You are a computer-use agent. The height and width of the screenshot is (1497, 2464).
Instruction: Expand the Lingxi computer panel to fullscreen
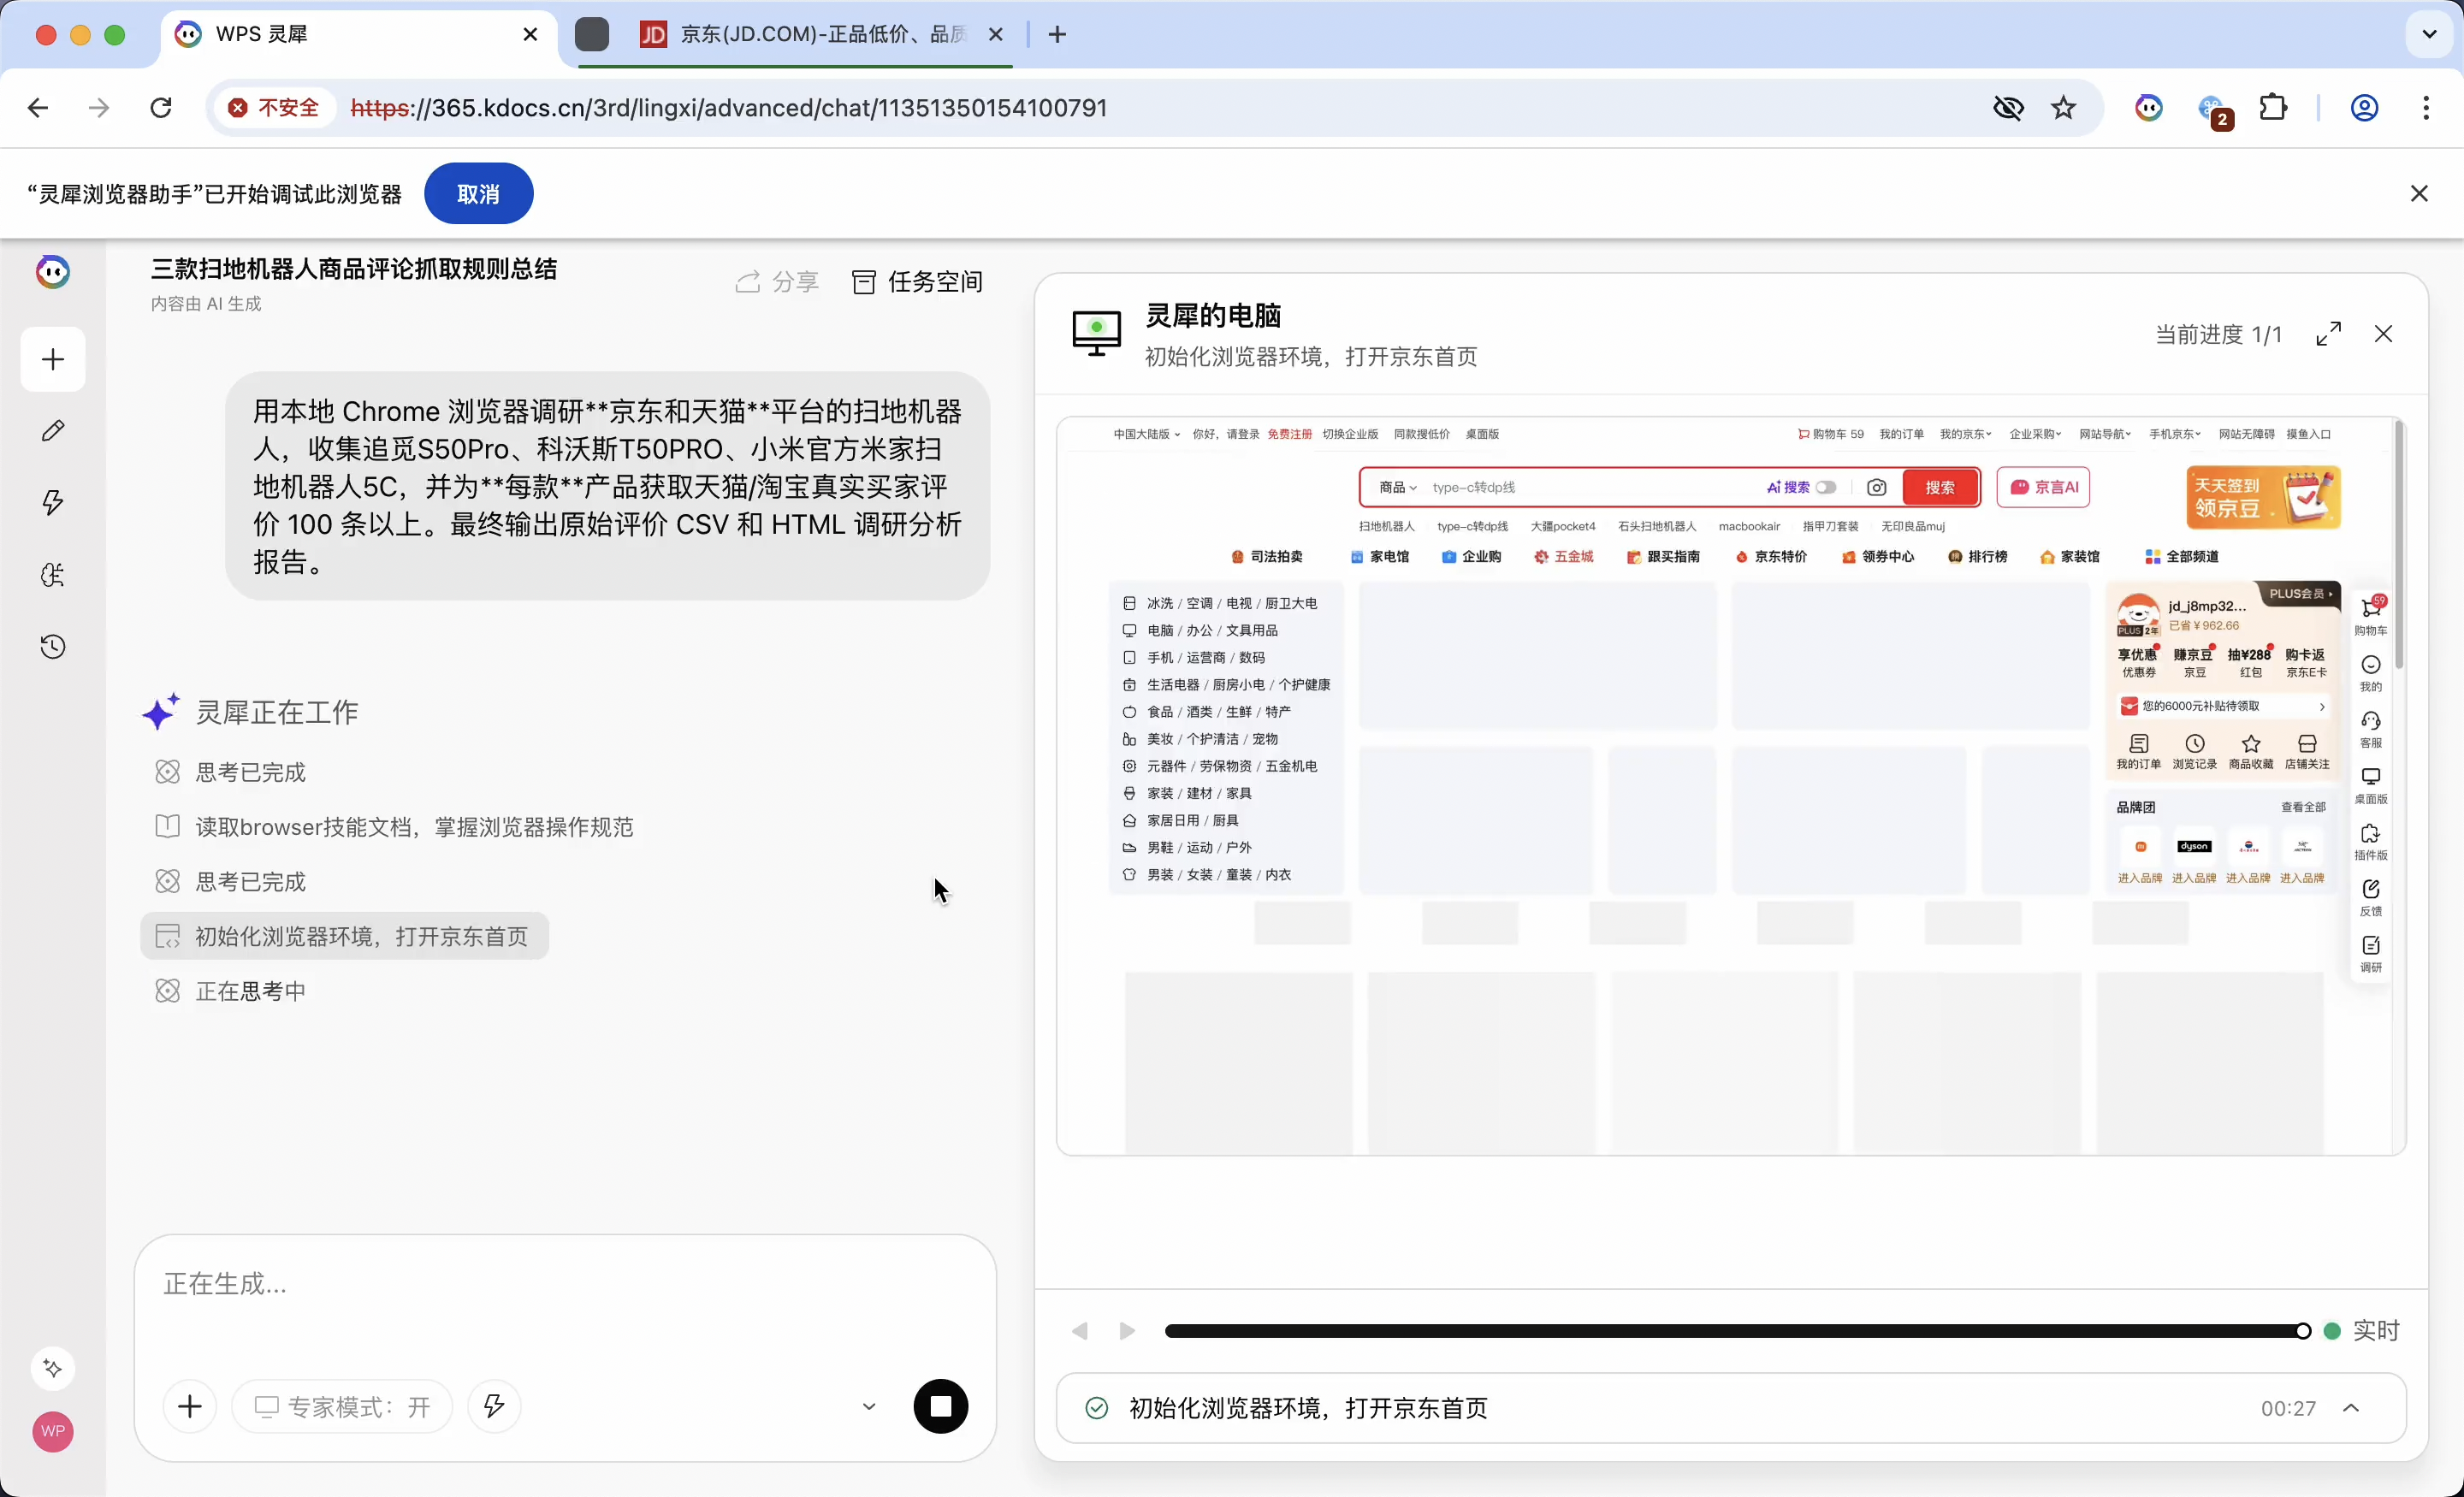[x=2328, y=334]
